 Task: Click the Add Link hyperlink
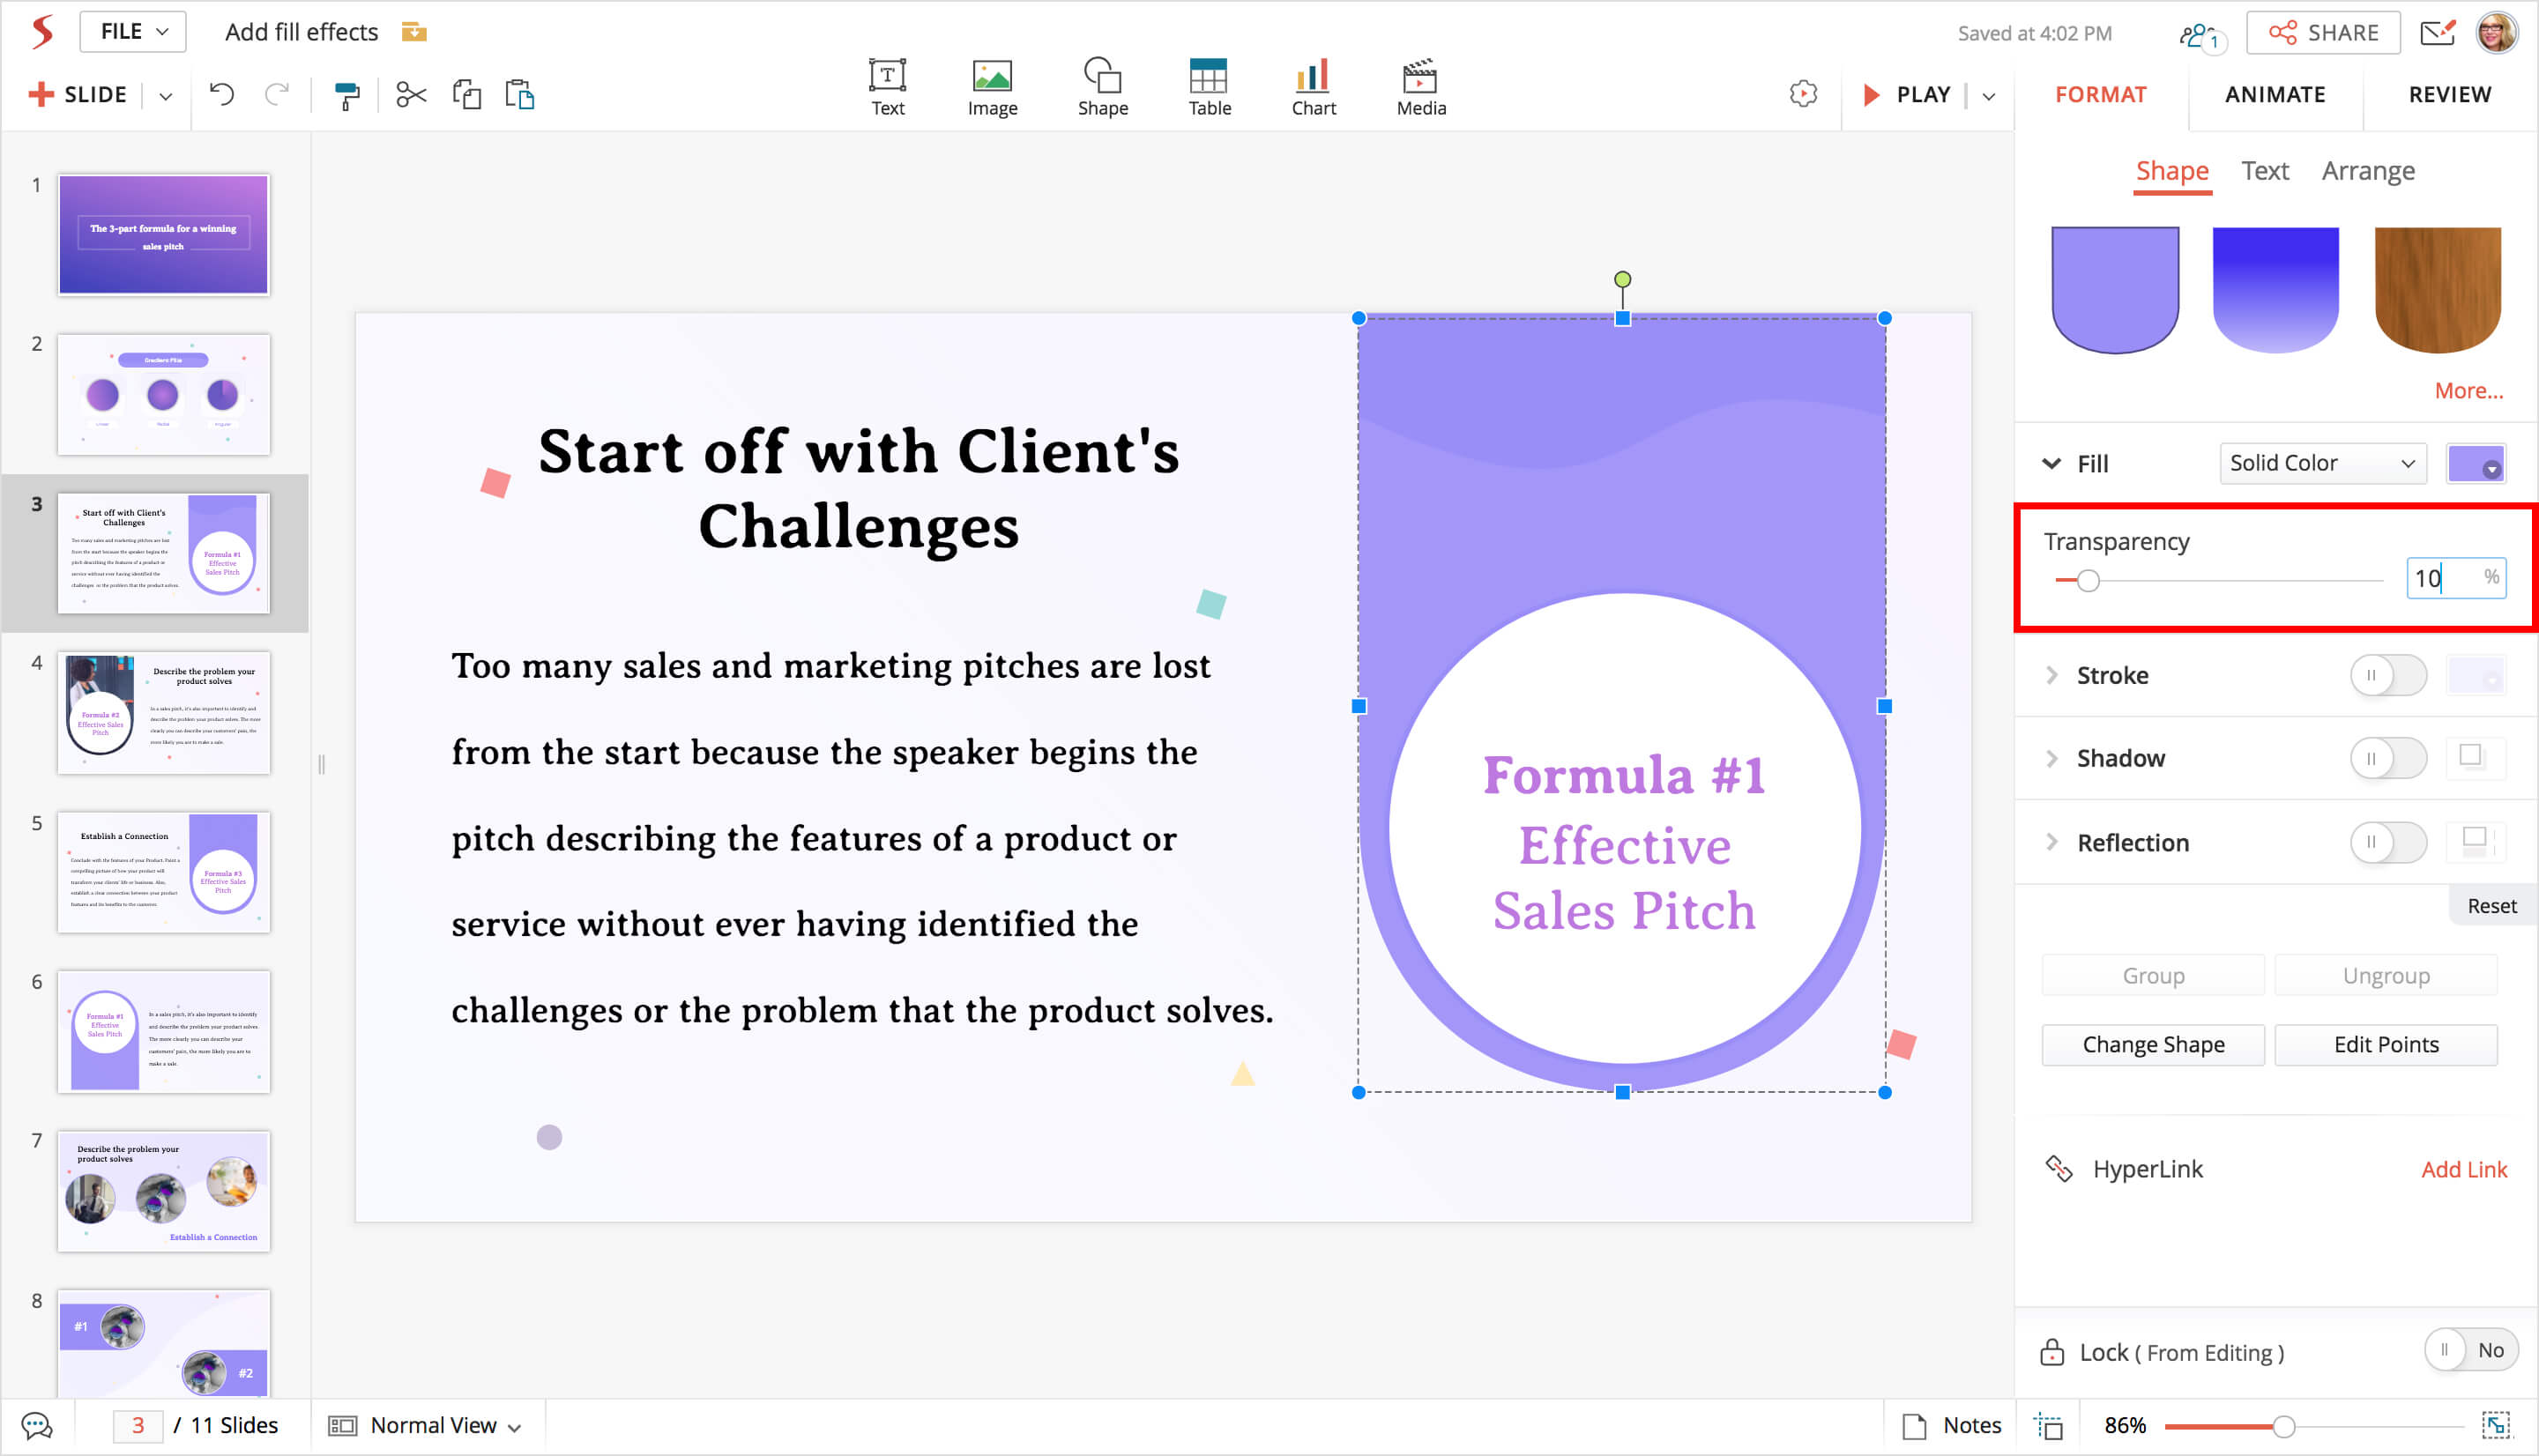2463,1169
